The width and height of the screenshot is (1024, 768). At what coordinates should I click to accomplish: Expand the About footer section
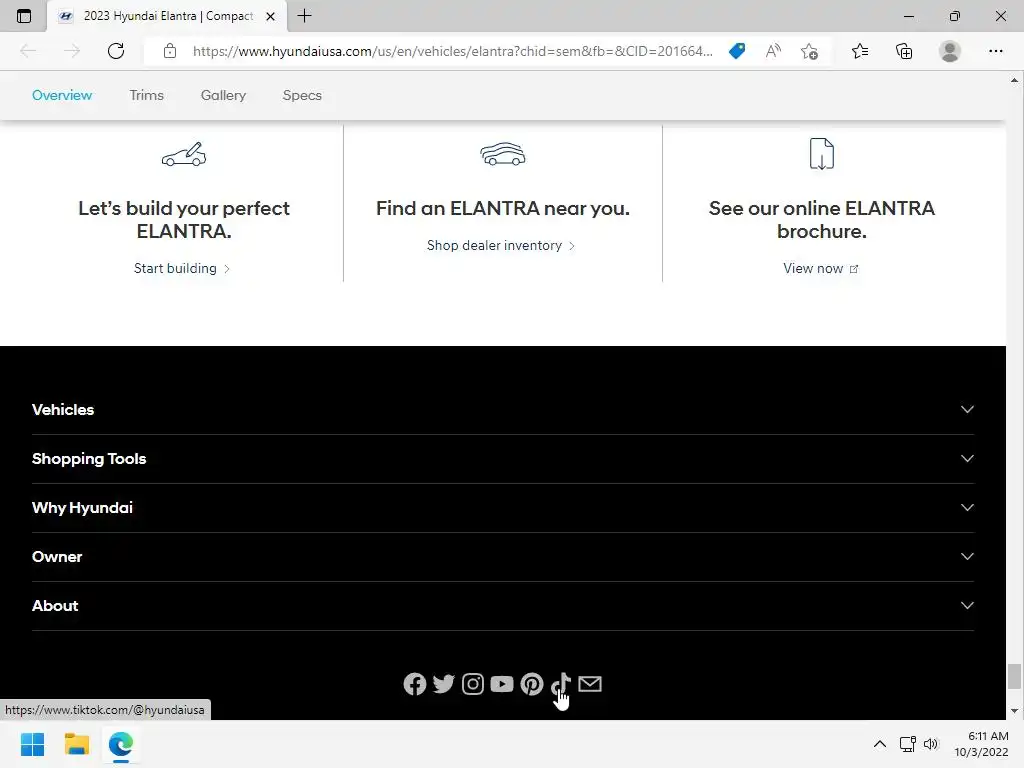[x=503, y=605]
